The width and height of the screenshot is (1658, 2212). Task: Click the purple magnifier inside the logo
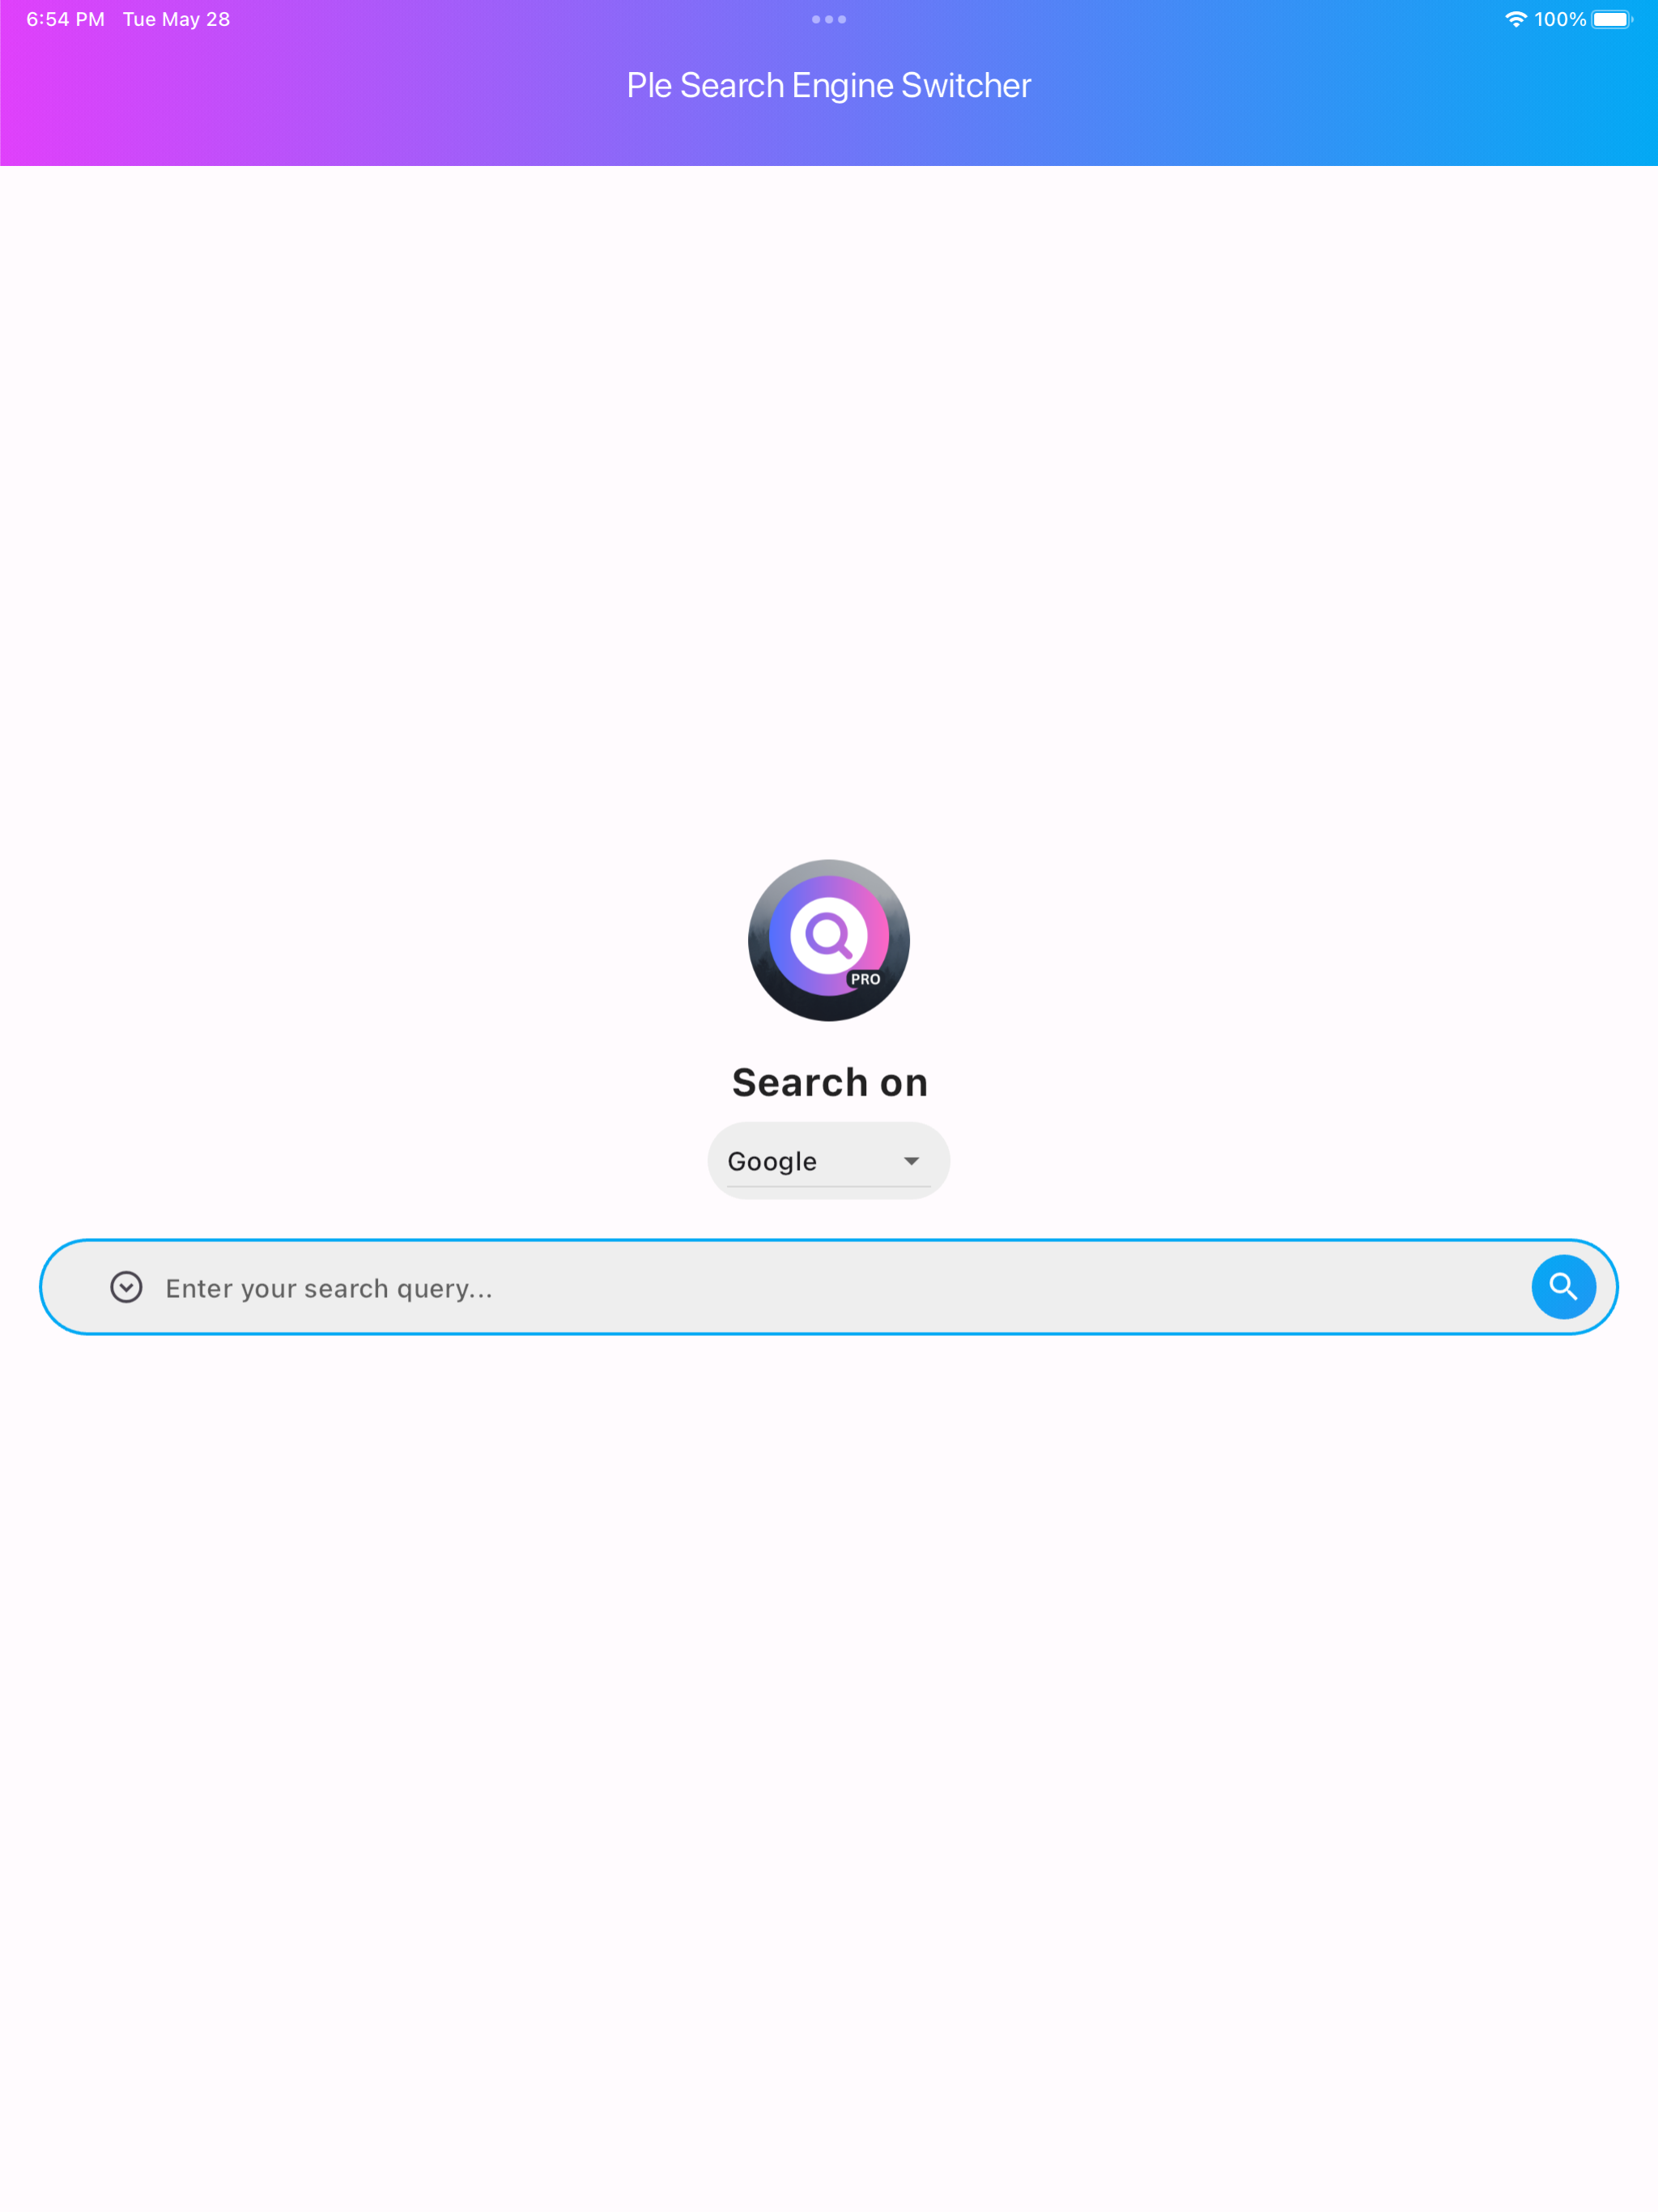click(x=829, y=936)
